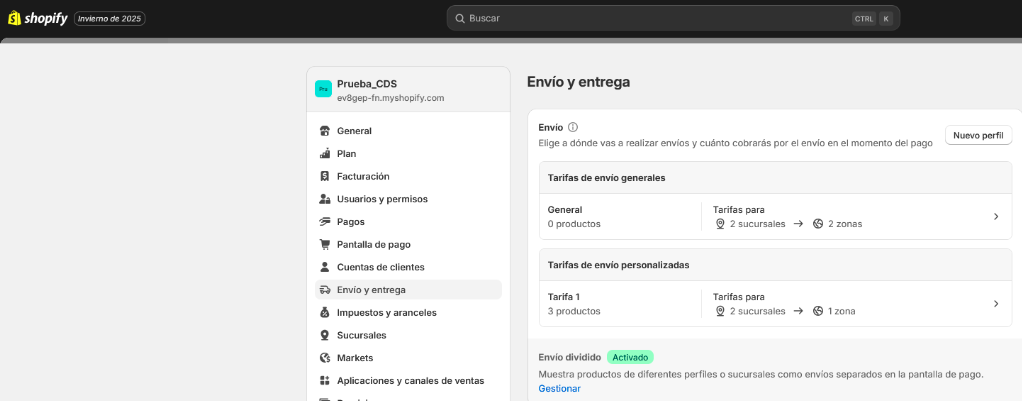Click the Invierno de 2025 badge
1022x401 pixels.
pos(110,18)
